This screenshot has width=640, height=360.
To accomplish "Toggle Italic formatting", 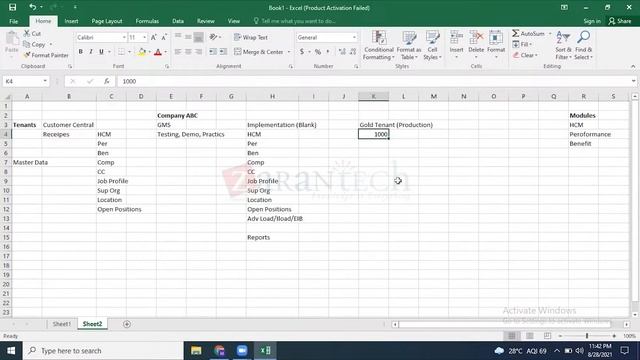I will 91,52.
